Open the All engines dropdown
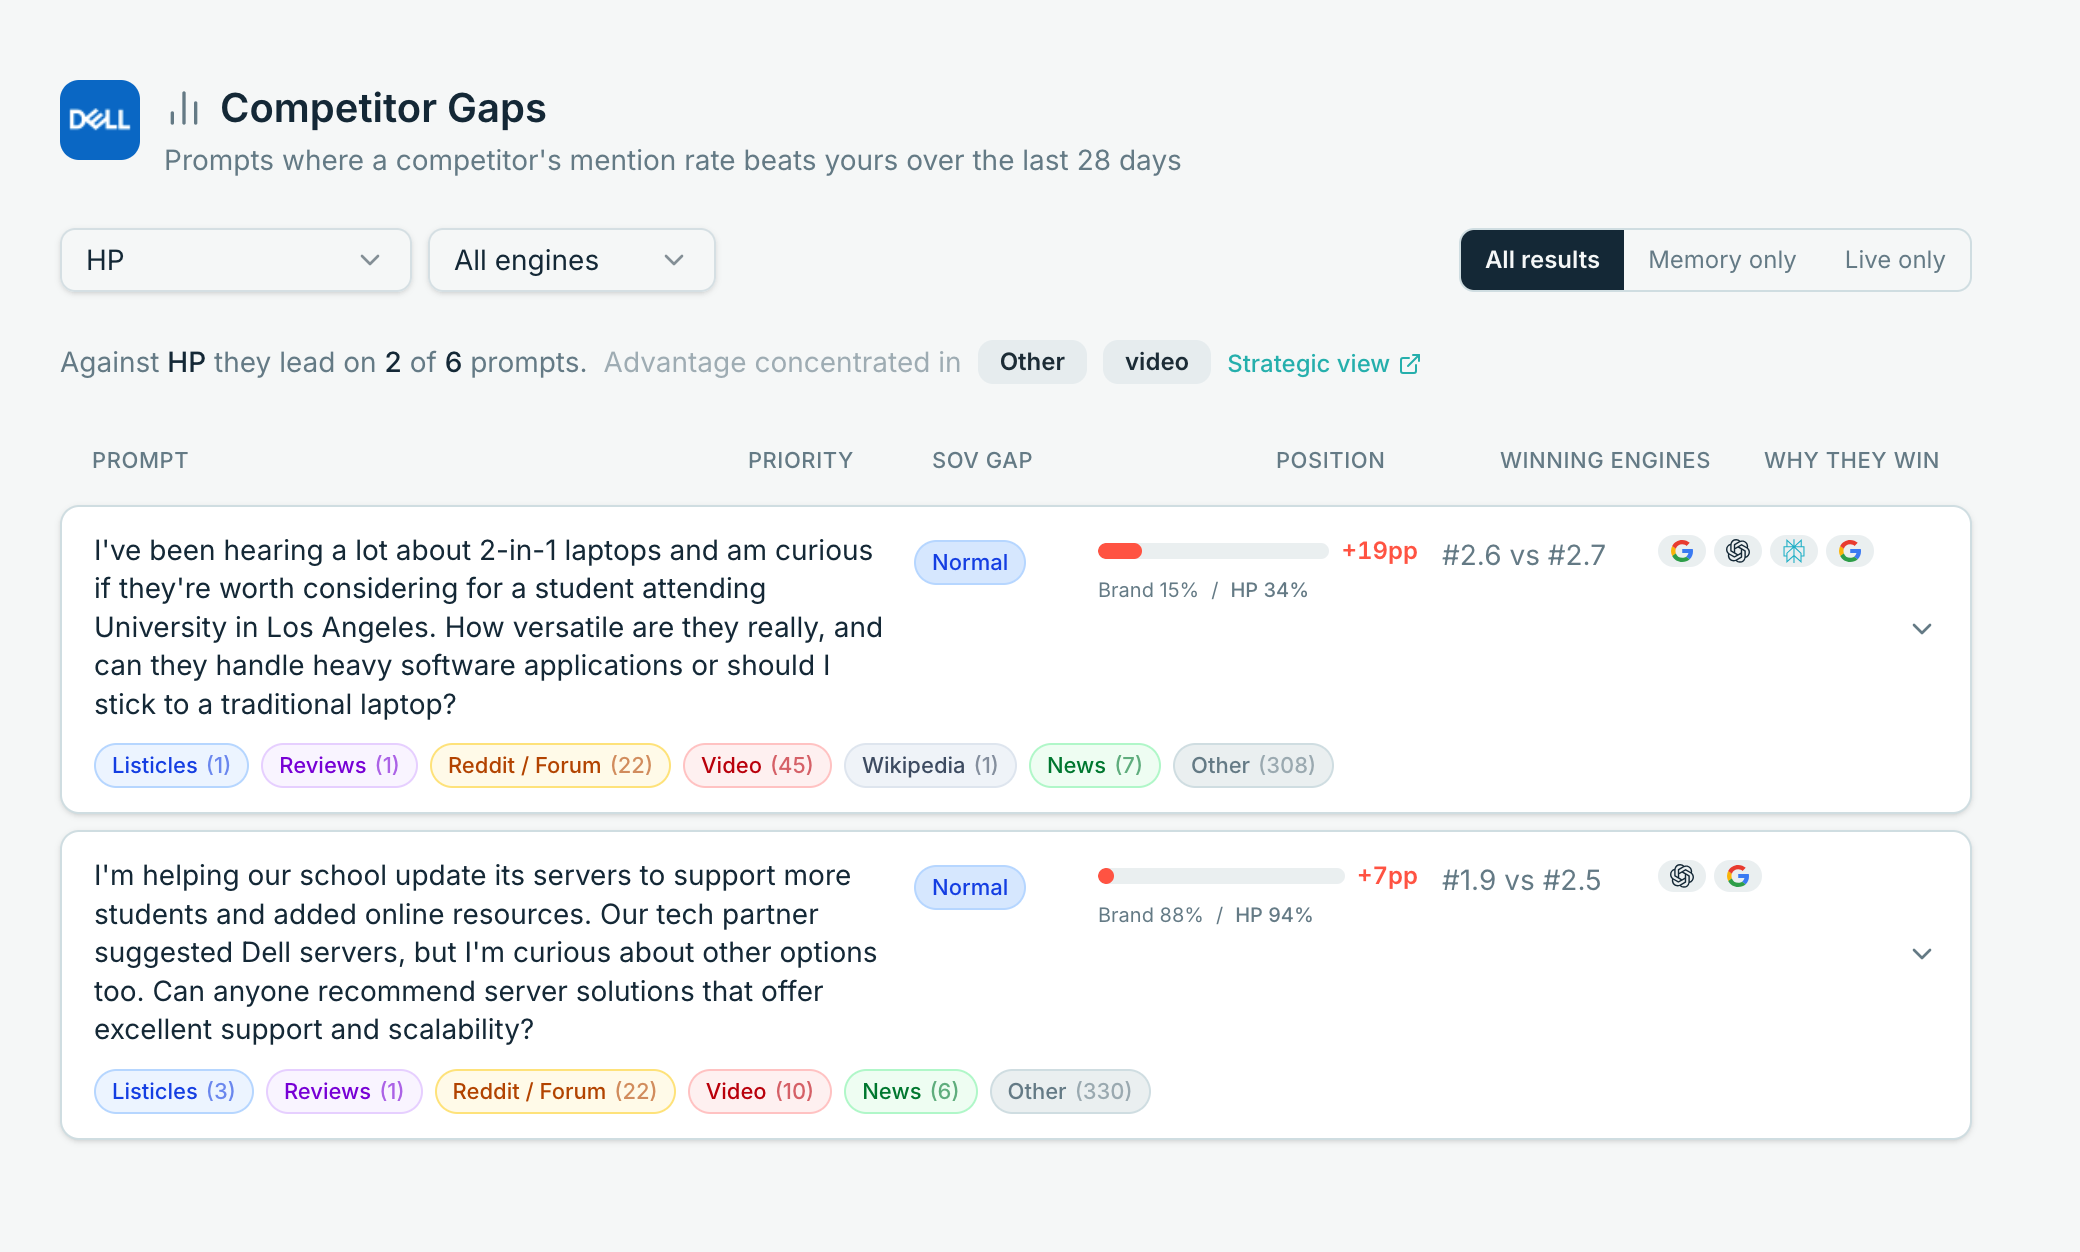The image size is (2080, 1252). click(x=572, y=260)
